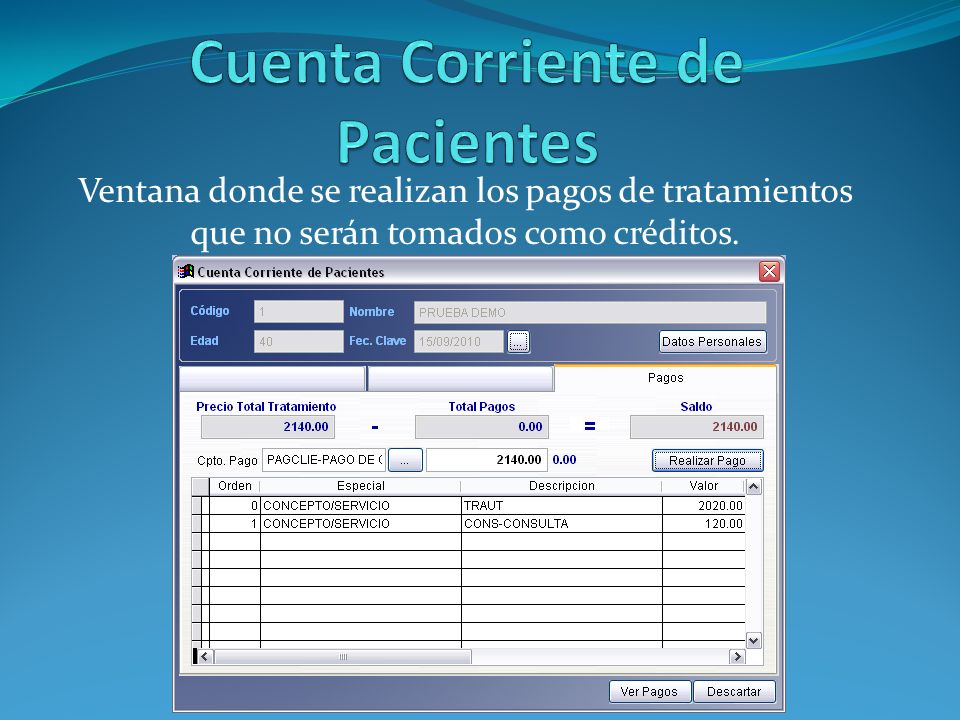Image resolution: width=960 pixels, height=720 pixels.
Task: Click the Datos Personales button
Action: (712, 342)
